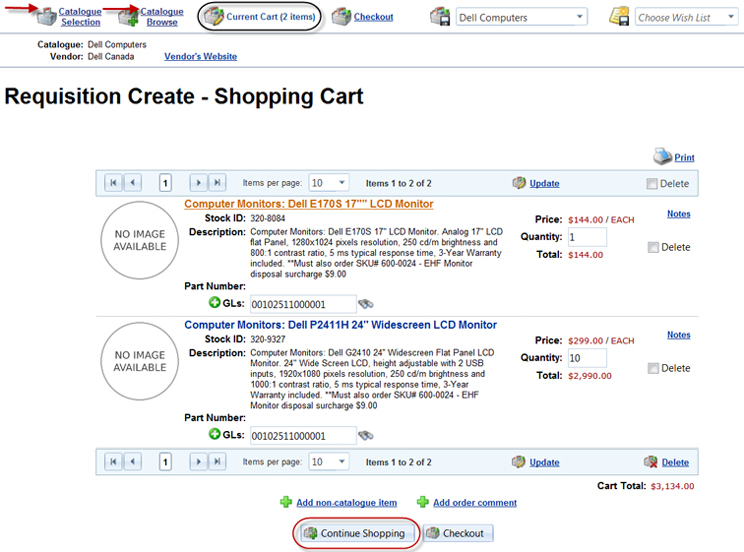Click next page arrow in top pager
744x552 pixels.
pyautogui.click(x=198, y=183)
